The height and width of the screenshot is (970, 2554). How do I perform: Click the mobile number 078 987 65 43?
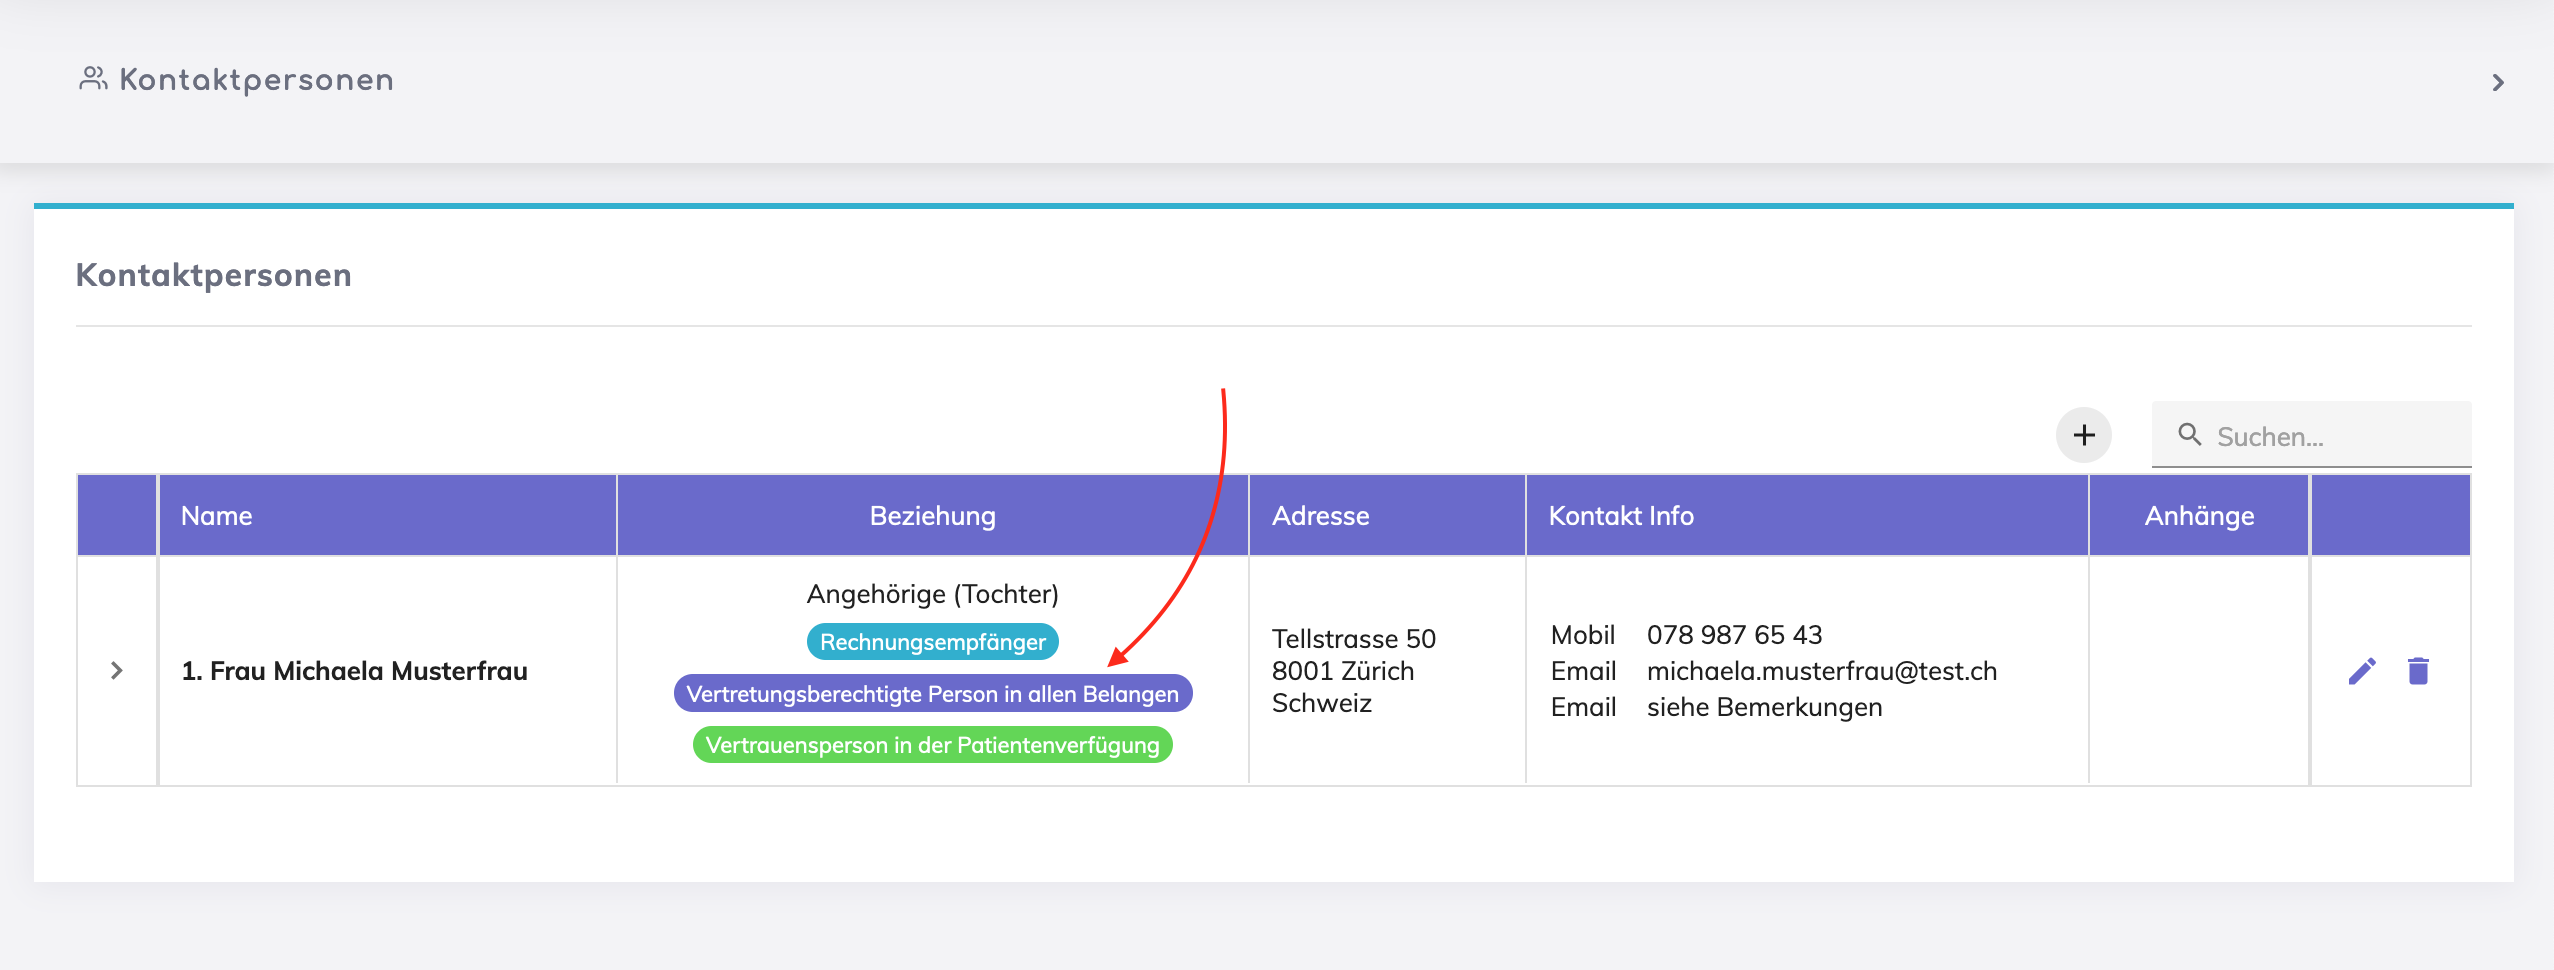pos(1734,635)
